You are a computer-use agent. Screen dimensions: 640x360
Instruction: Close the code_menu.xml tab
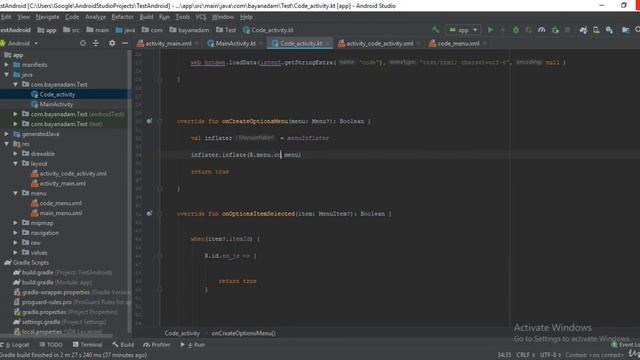point(485,43)
